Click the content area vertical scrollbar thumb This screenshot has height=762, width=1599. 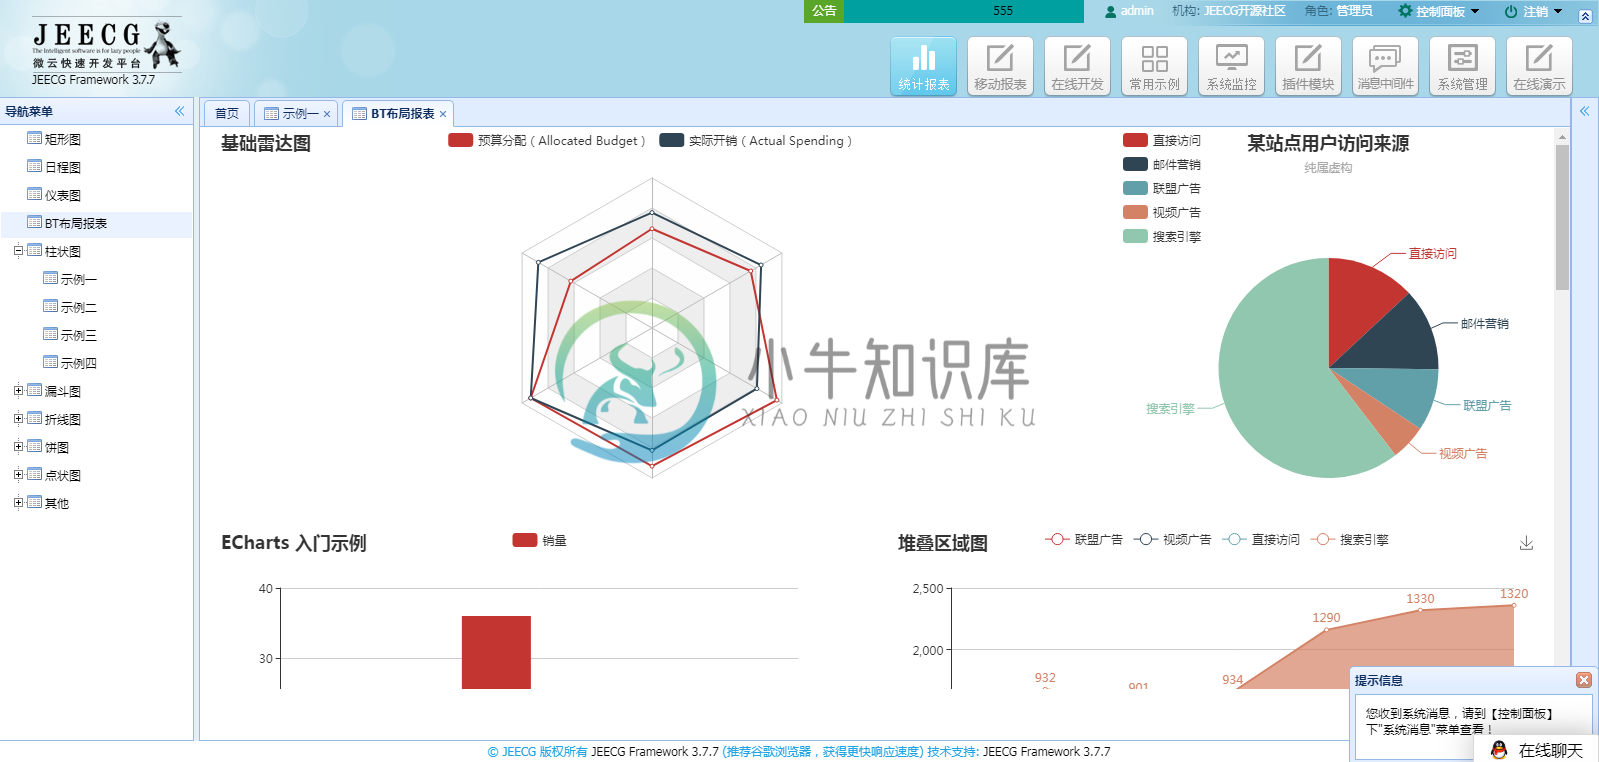tap(1562, 217)
